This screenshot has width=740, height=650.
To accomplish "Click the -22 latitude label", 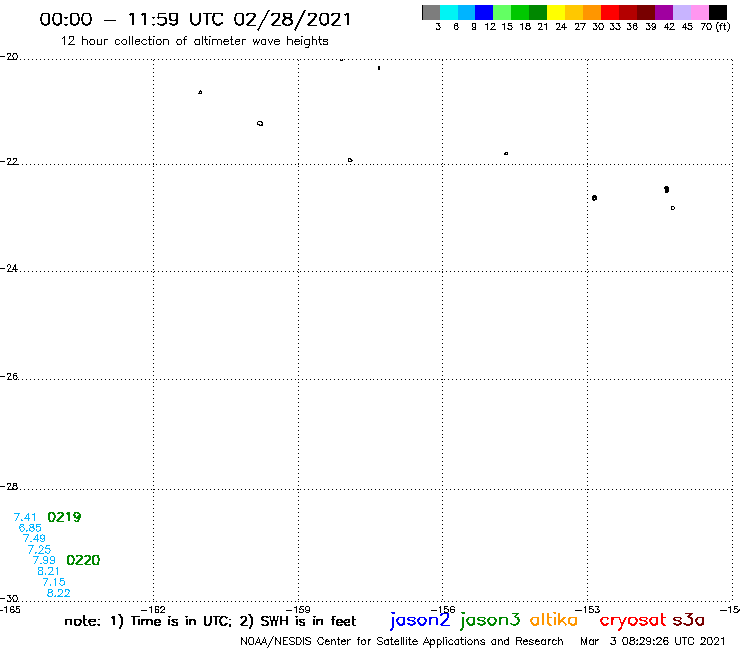I will (9, 161).
